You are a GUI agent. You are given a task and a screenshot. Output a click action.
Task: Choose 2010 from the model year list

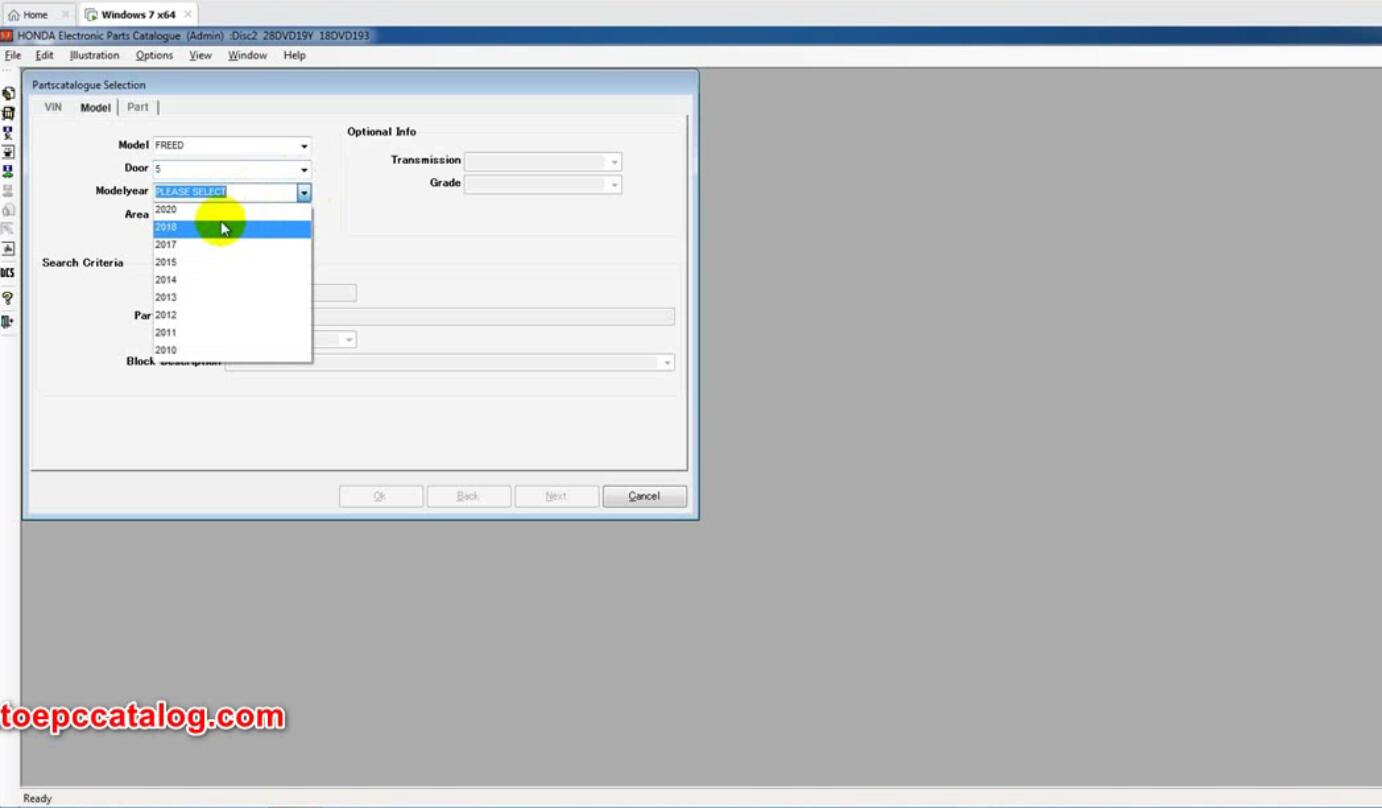click(x=232, y=351)
